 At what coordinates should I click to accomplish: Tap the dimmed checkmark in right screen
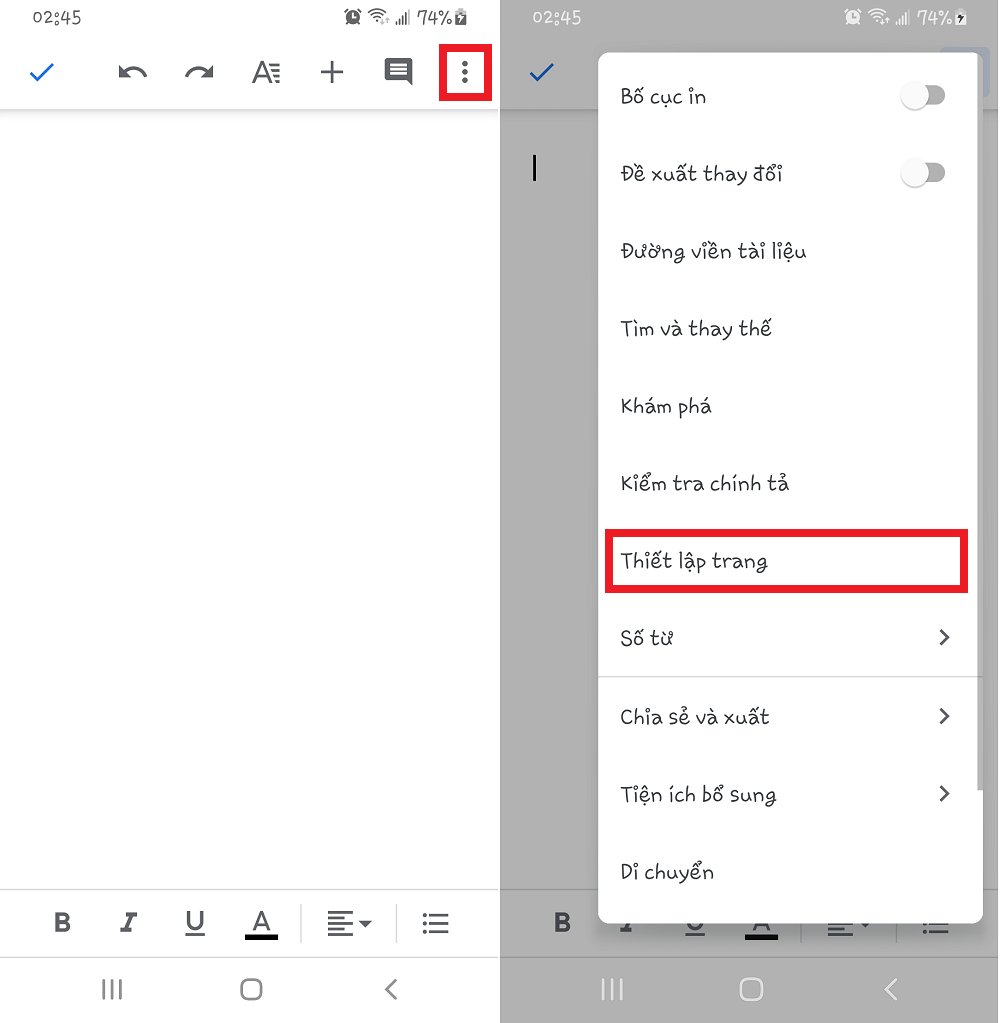(541, 72)
